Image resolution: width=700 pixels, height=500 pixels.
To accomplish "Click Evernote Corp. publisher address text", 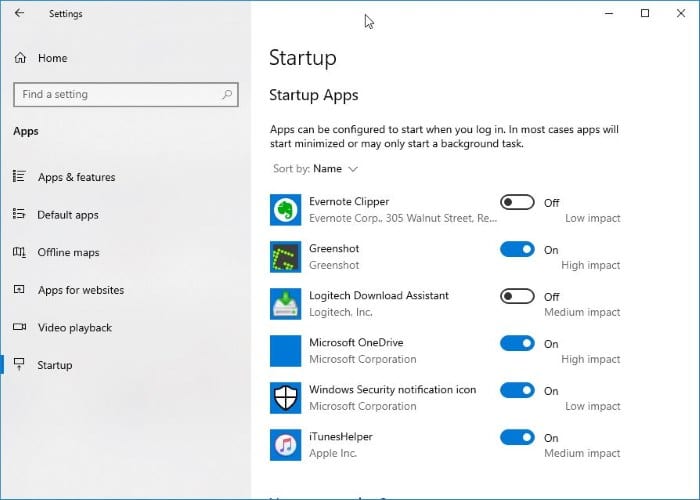I will pos(403,218).
